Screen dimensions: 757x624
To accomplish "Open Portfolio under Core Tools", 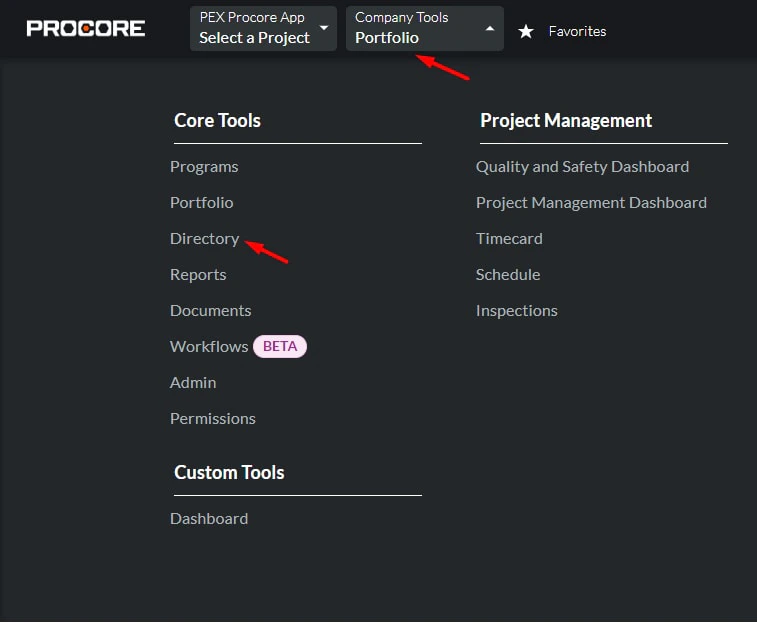I will tap(202, 203).
